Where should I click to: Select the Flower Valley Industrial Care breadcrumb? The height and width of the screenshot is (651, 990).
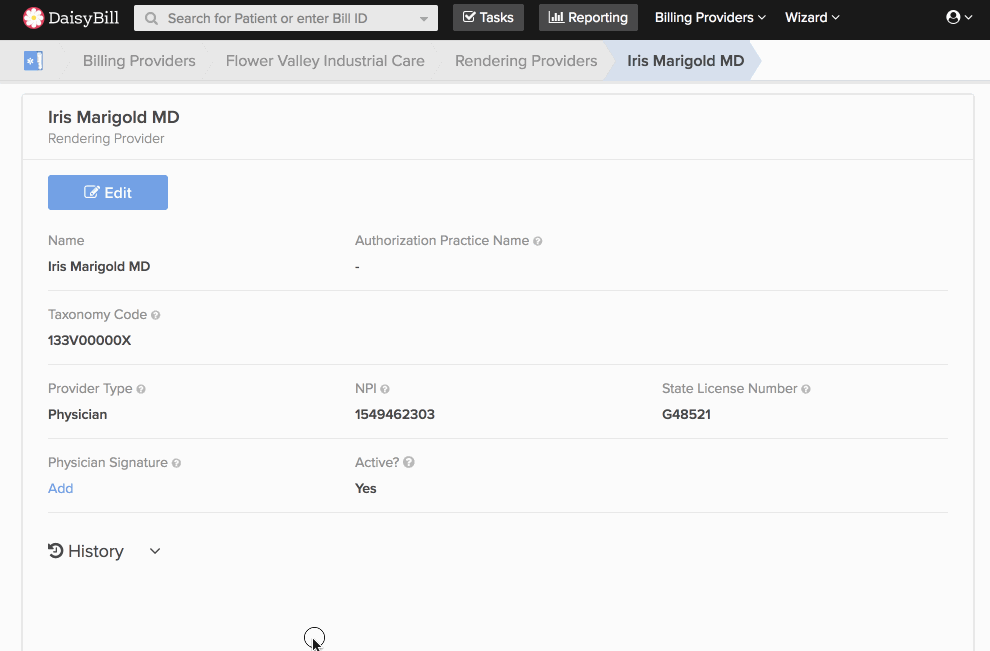pos(324,60)
